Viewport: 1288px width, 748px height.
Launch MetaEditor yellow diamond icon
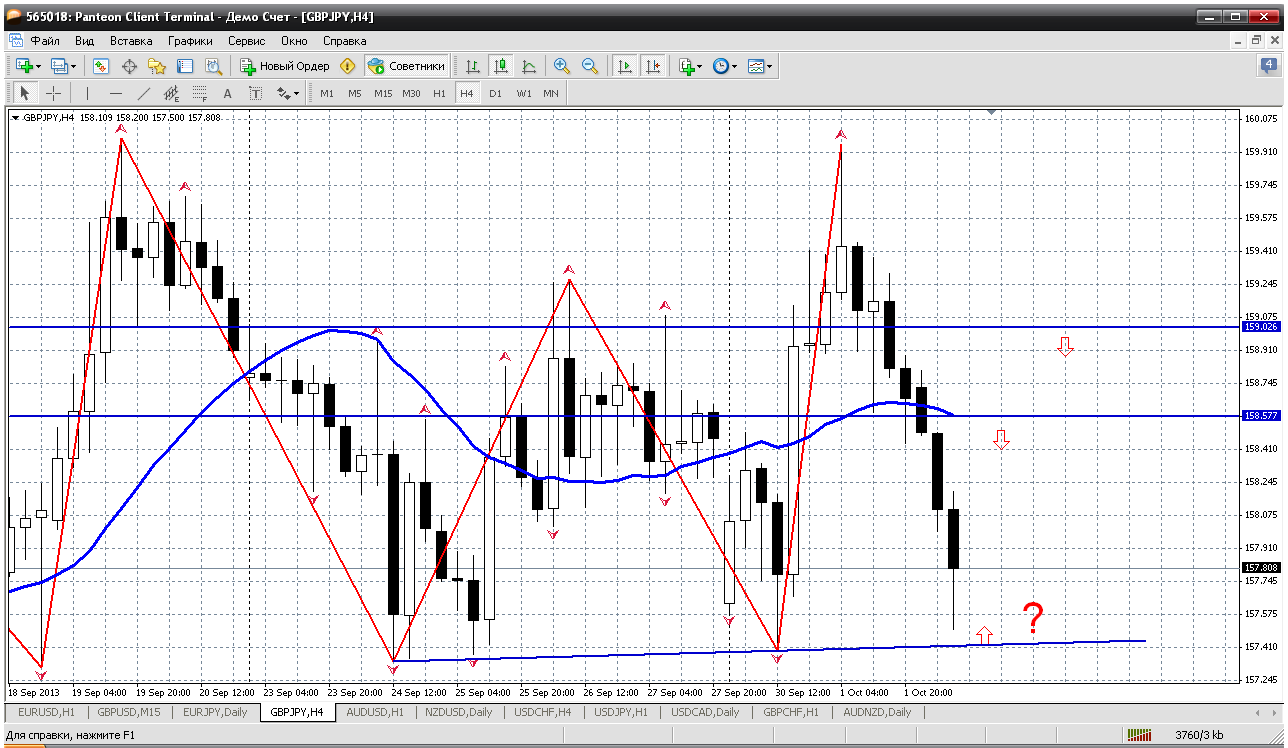(x=347, y=66)
